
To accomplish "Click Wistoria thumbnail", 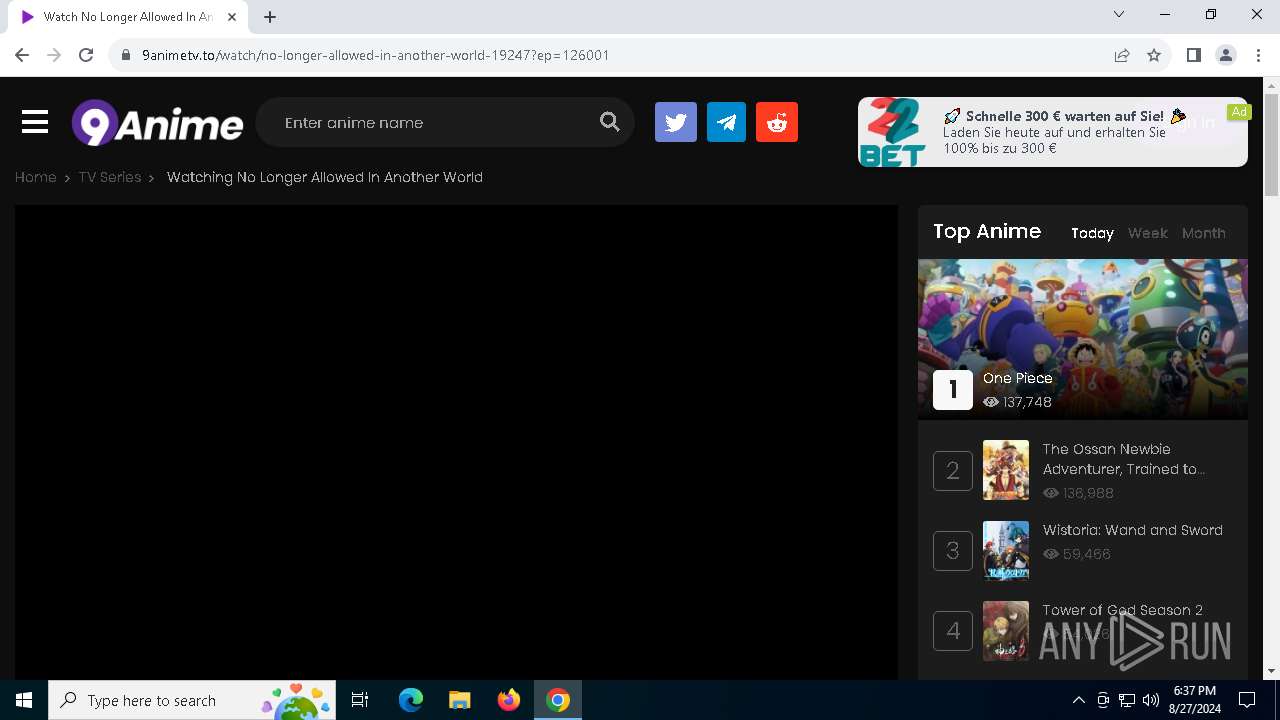I will (1005, 550).
